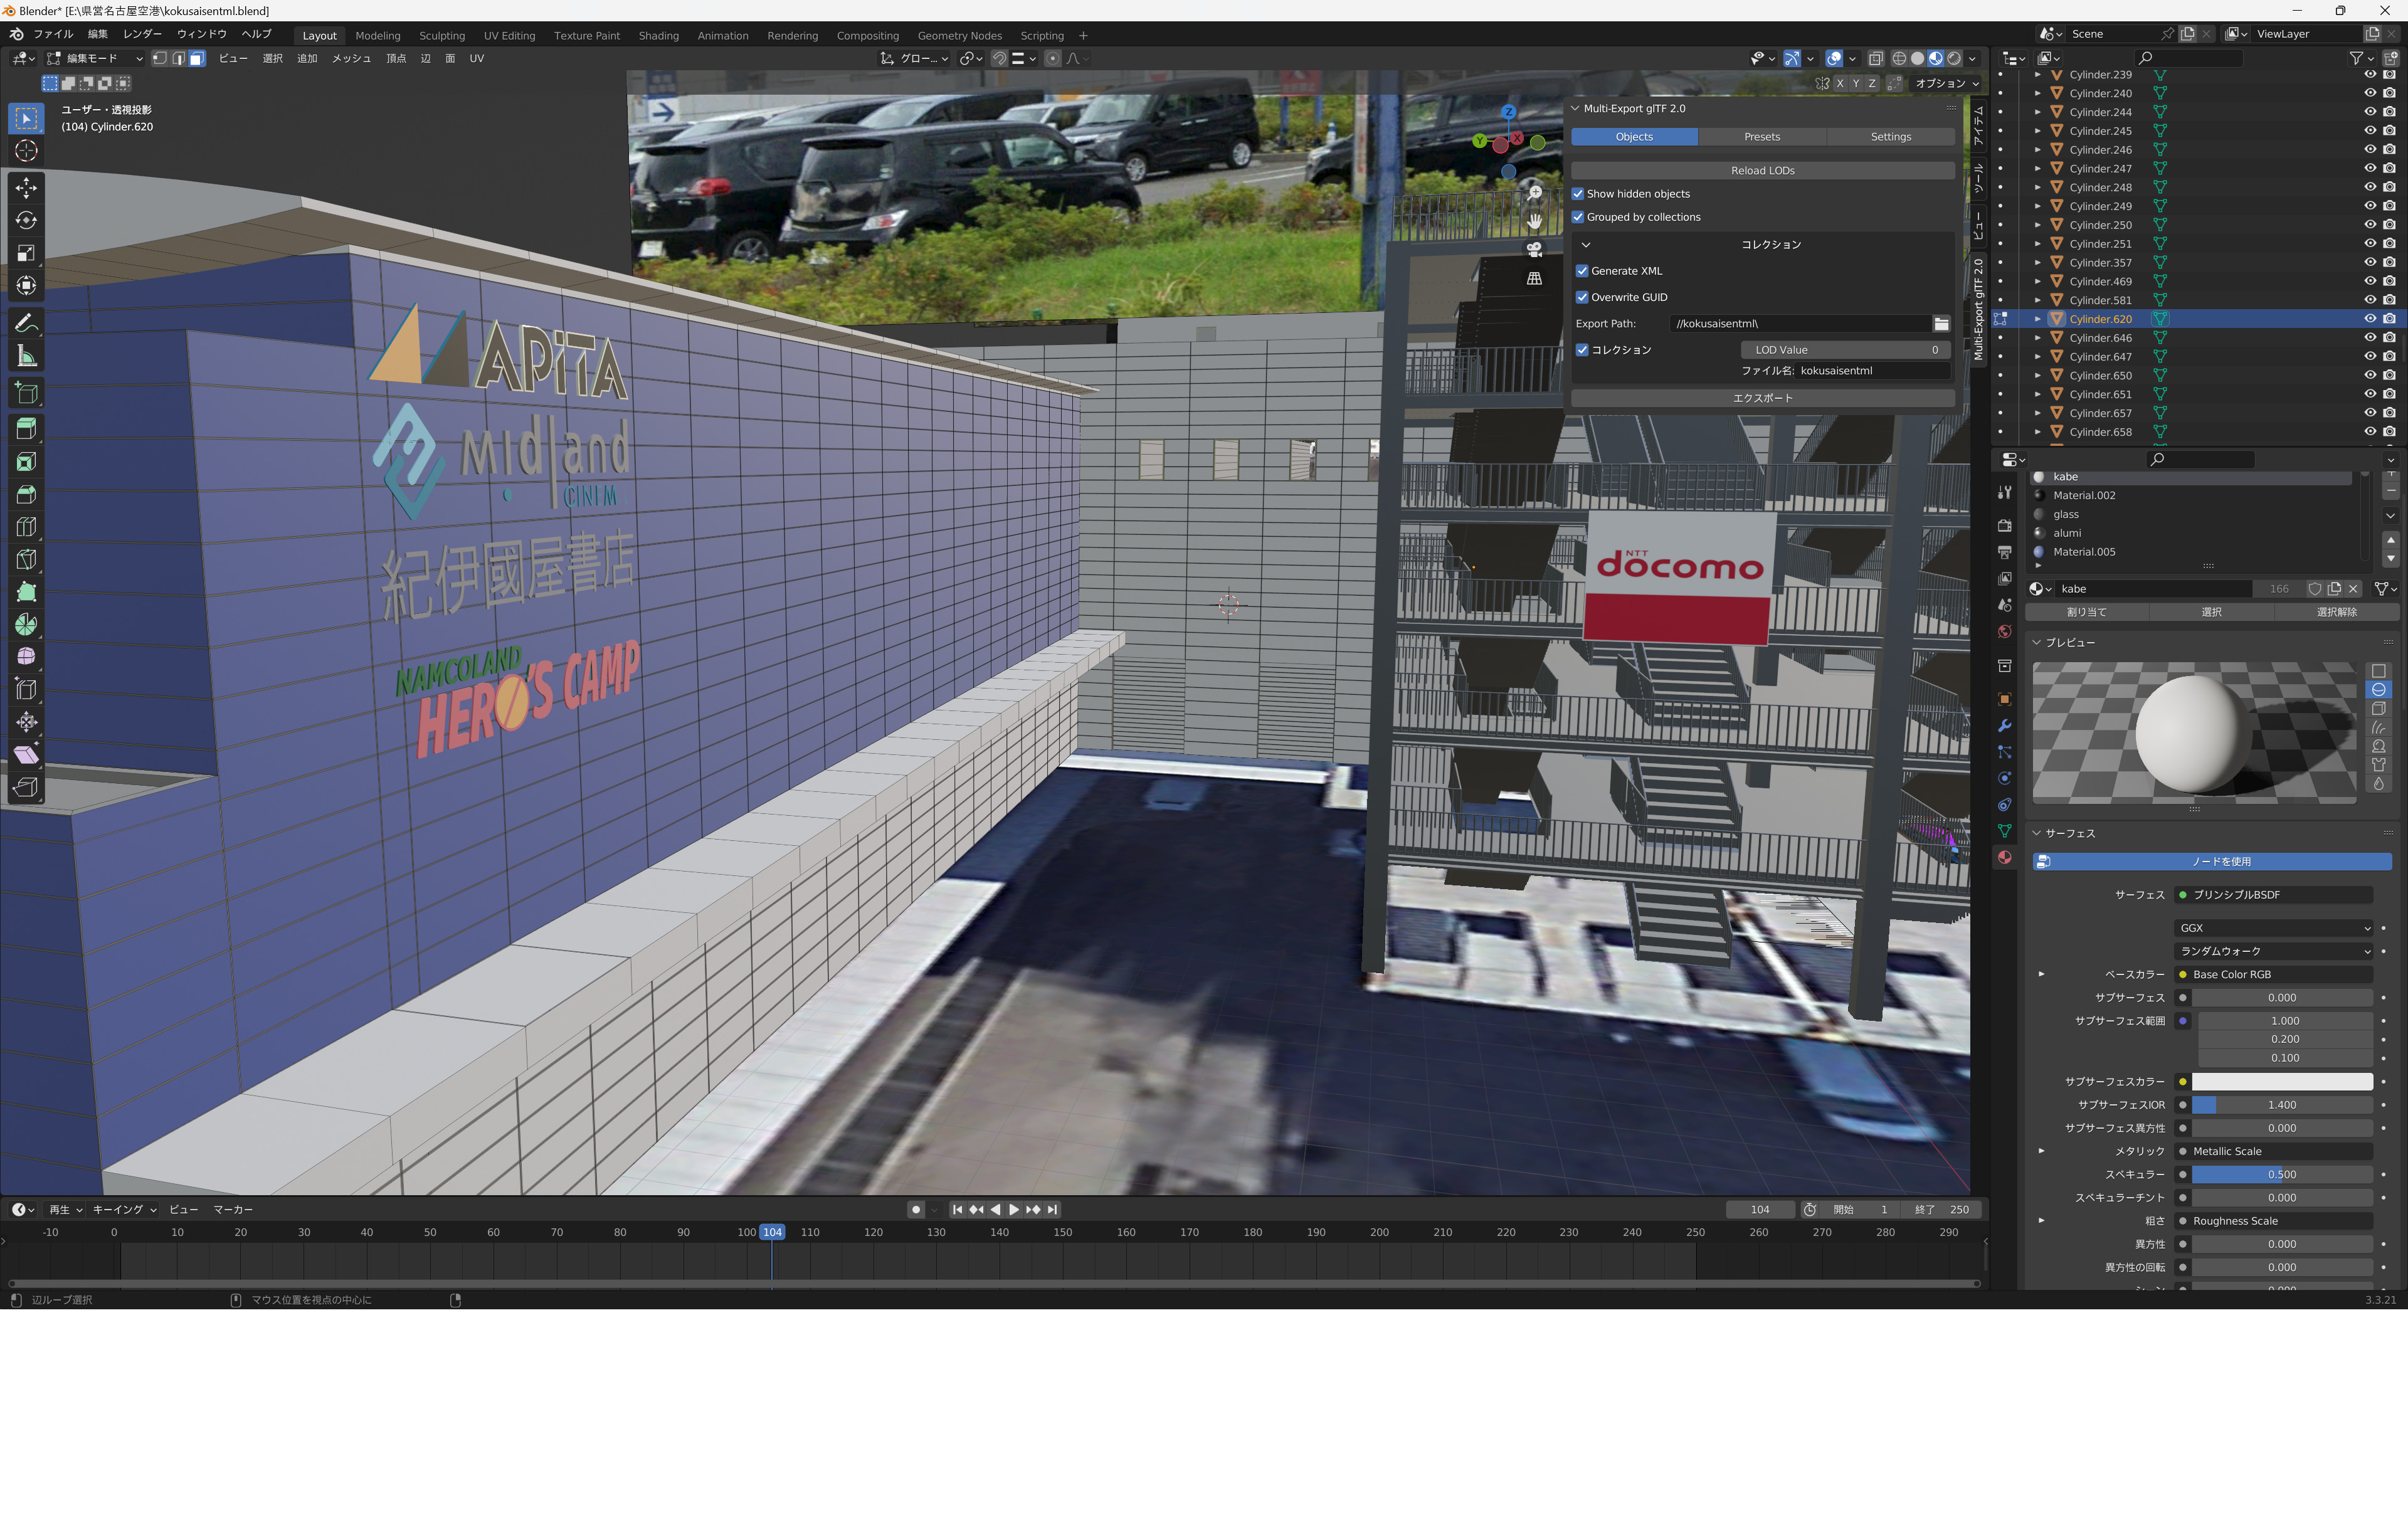
Task: Disable rendering for Cylinder.658
Action: coord(2389,432)
